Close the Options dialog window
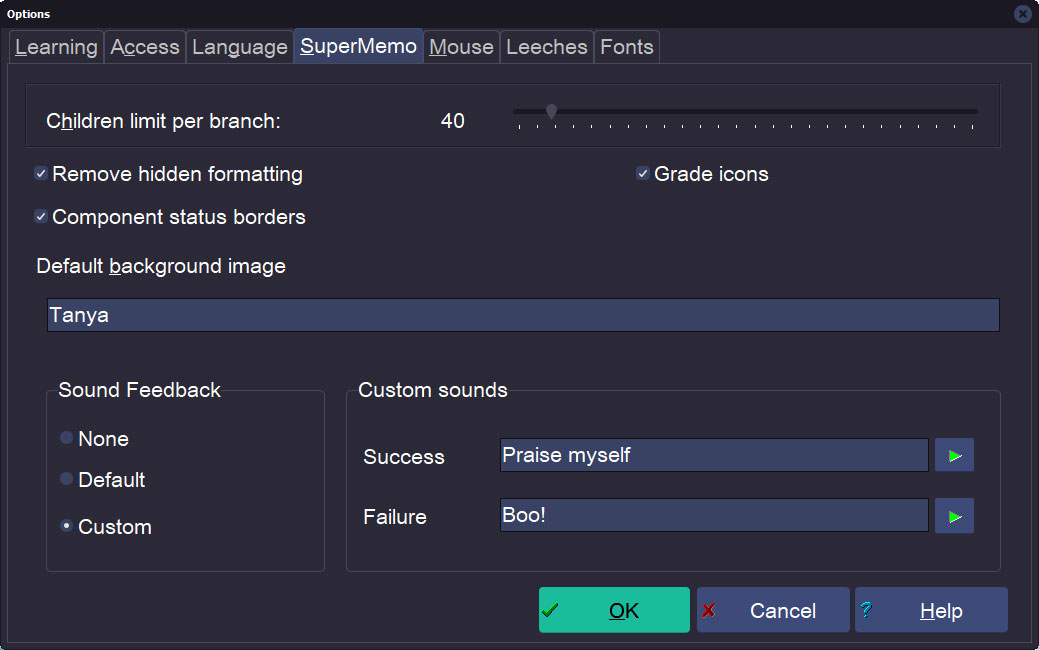1039x650 pixels. point(1022,14)
